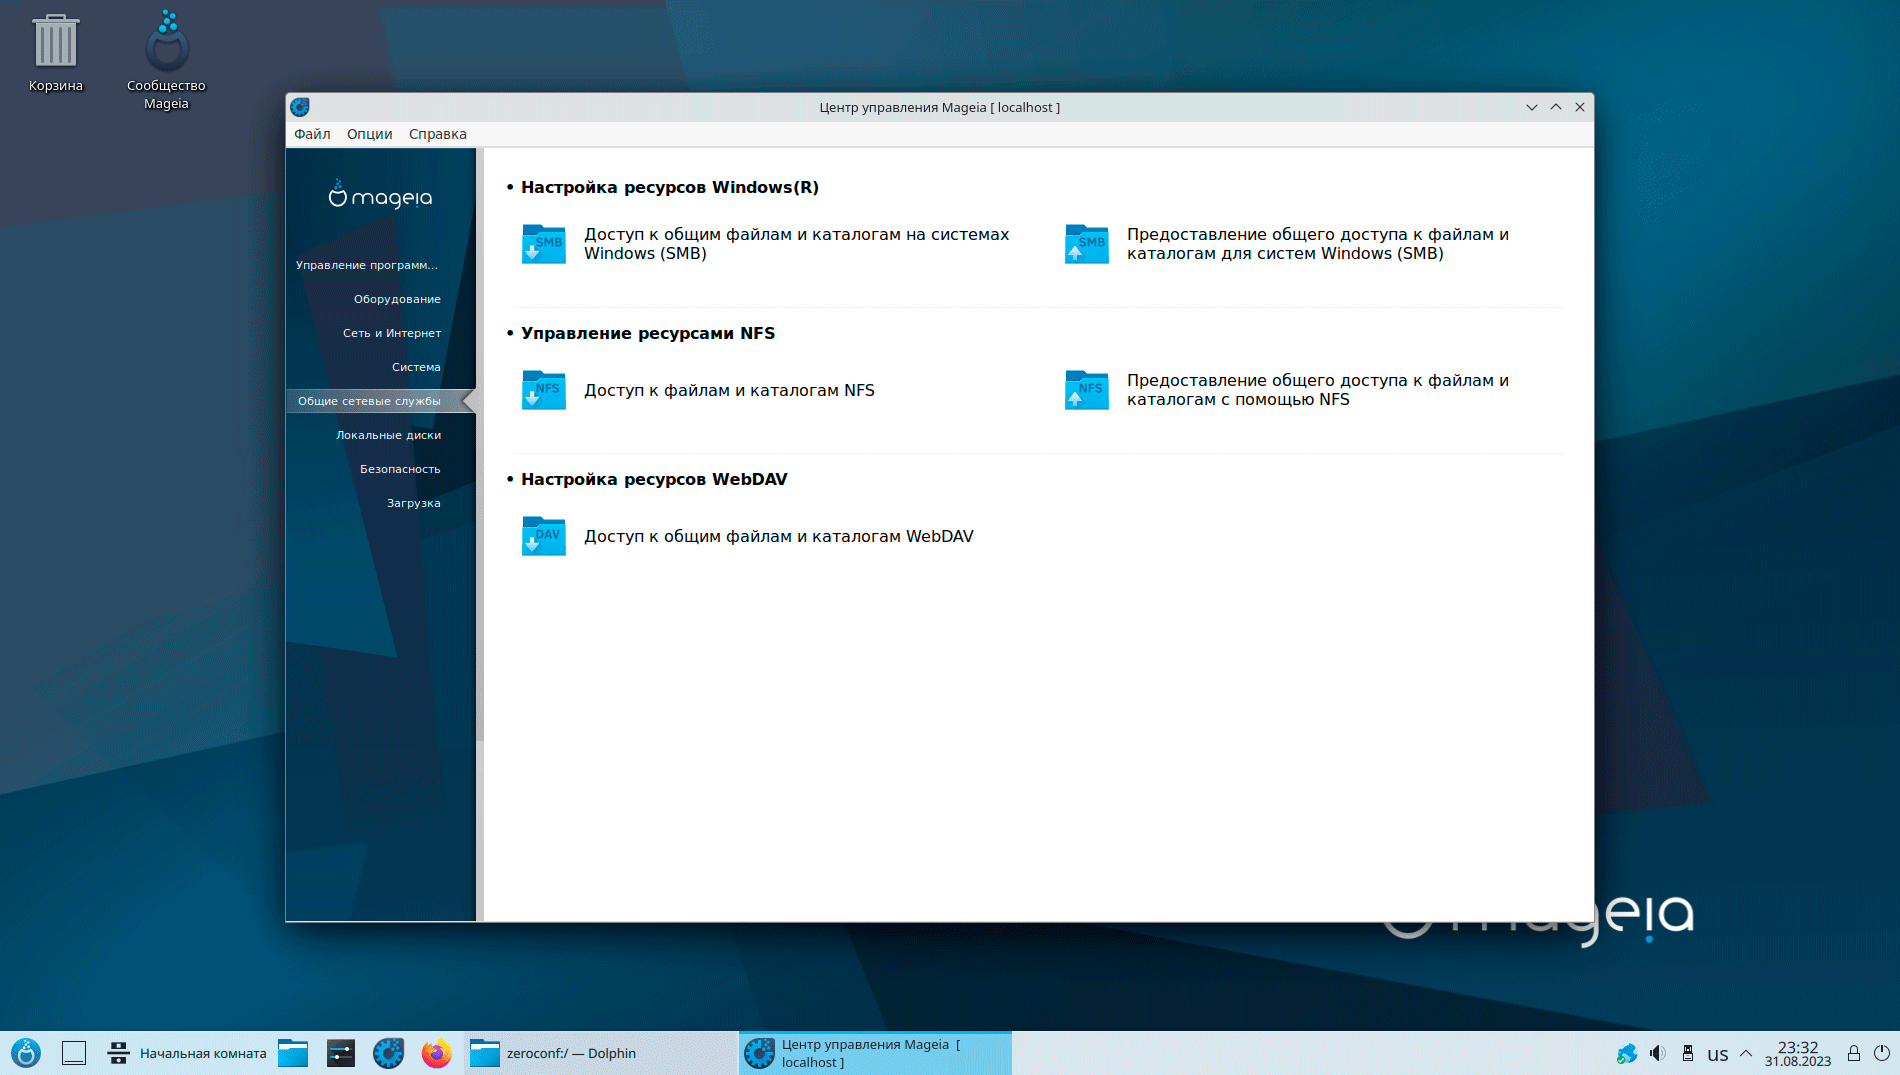1900x1075 pixels.
Task: Click the Настройка ресурсов Windows(R) heading
Action: point(669,187)
